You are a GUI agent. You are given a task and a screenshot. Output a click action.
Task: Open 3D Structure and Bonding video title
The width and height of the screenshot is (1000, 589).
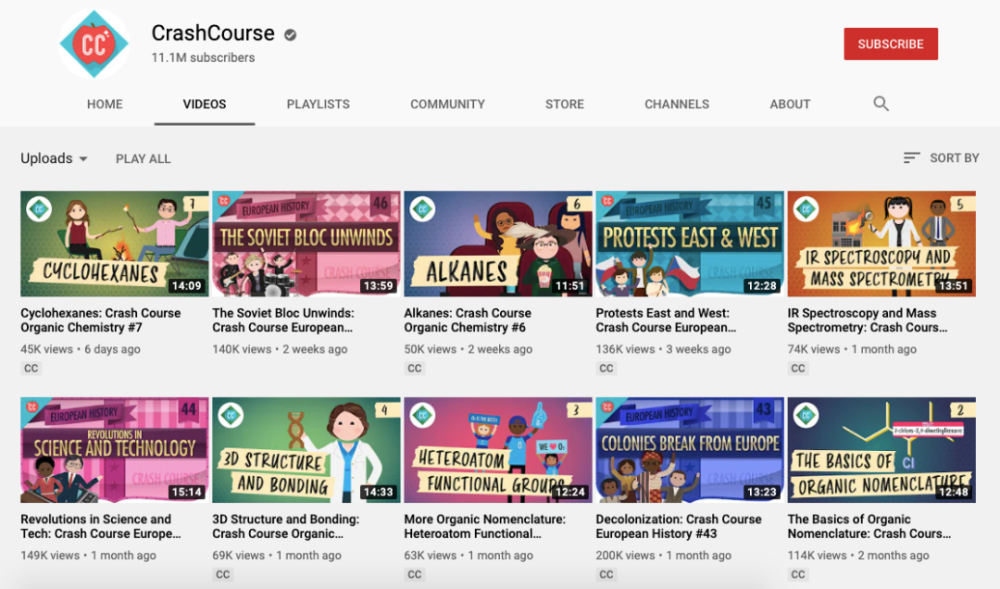286,526
